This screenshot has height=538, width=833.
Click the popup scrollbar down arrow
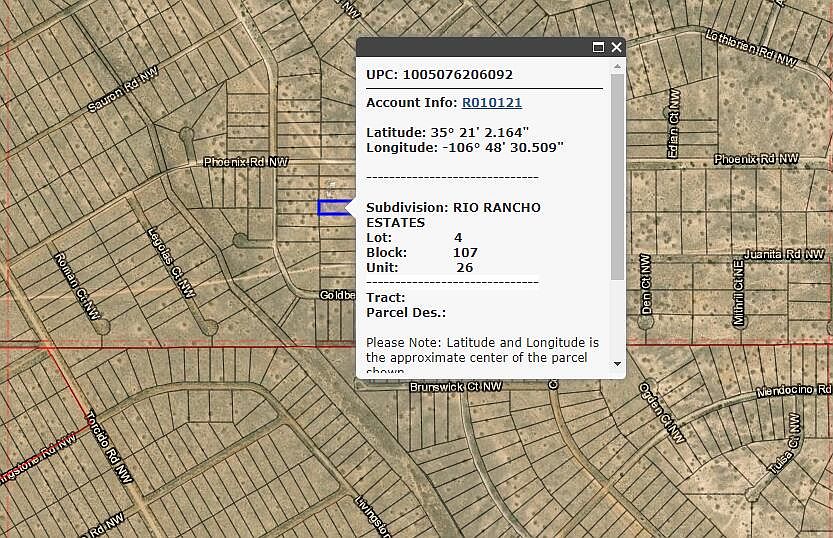(617, 364)
